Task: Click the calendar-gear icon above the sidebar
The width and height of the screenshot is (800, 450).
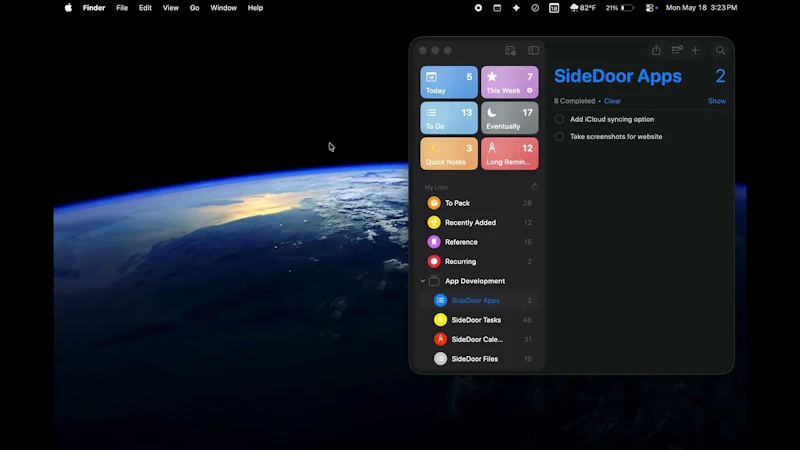Action: 510,51
